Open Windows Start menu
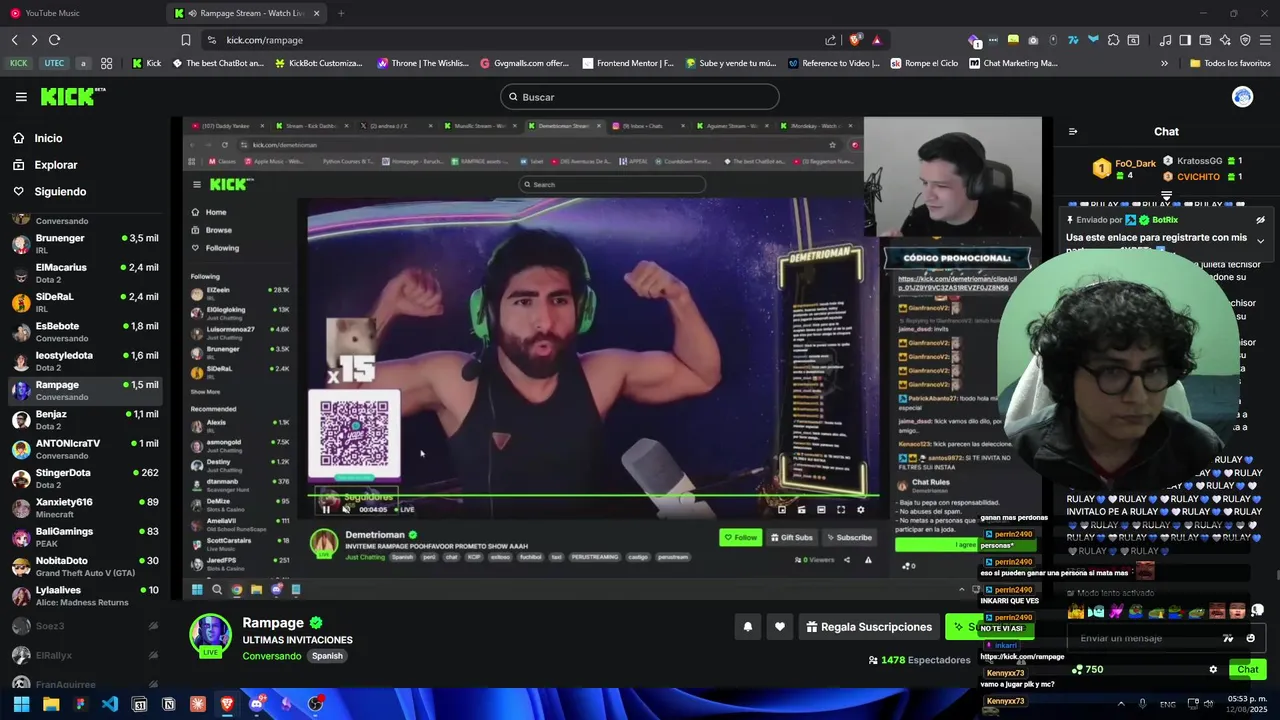The width and height of the screenshot is (1280, 720). pos(21,704)
